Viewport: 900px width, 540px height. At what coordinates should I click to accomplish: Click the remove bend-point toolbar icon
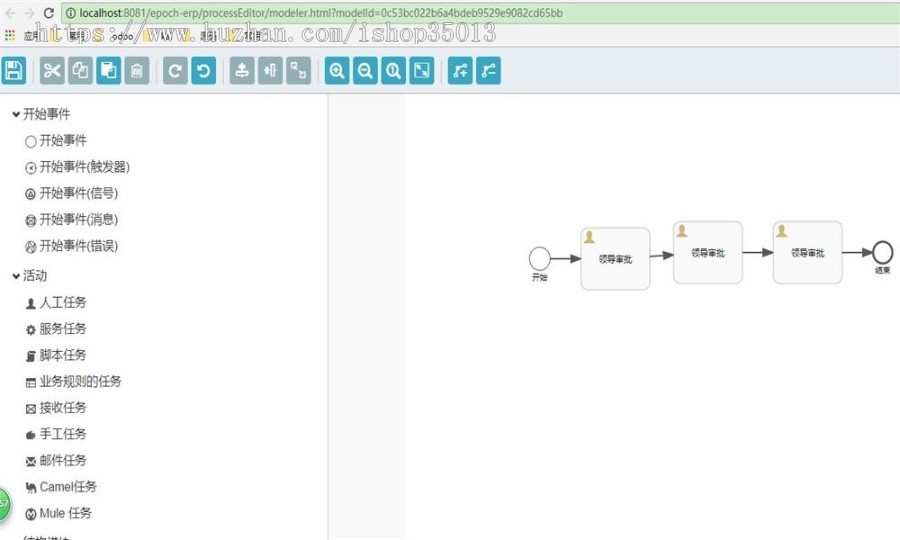pyautogui.click(x=488, y=71)
